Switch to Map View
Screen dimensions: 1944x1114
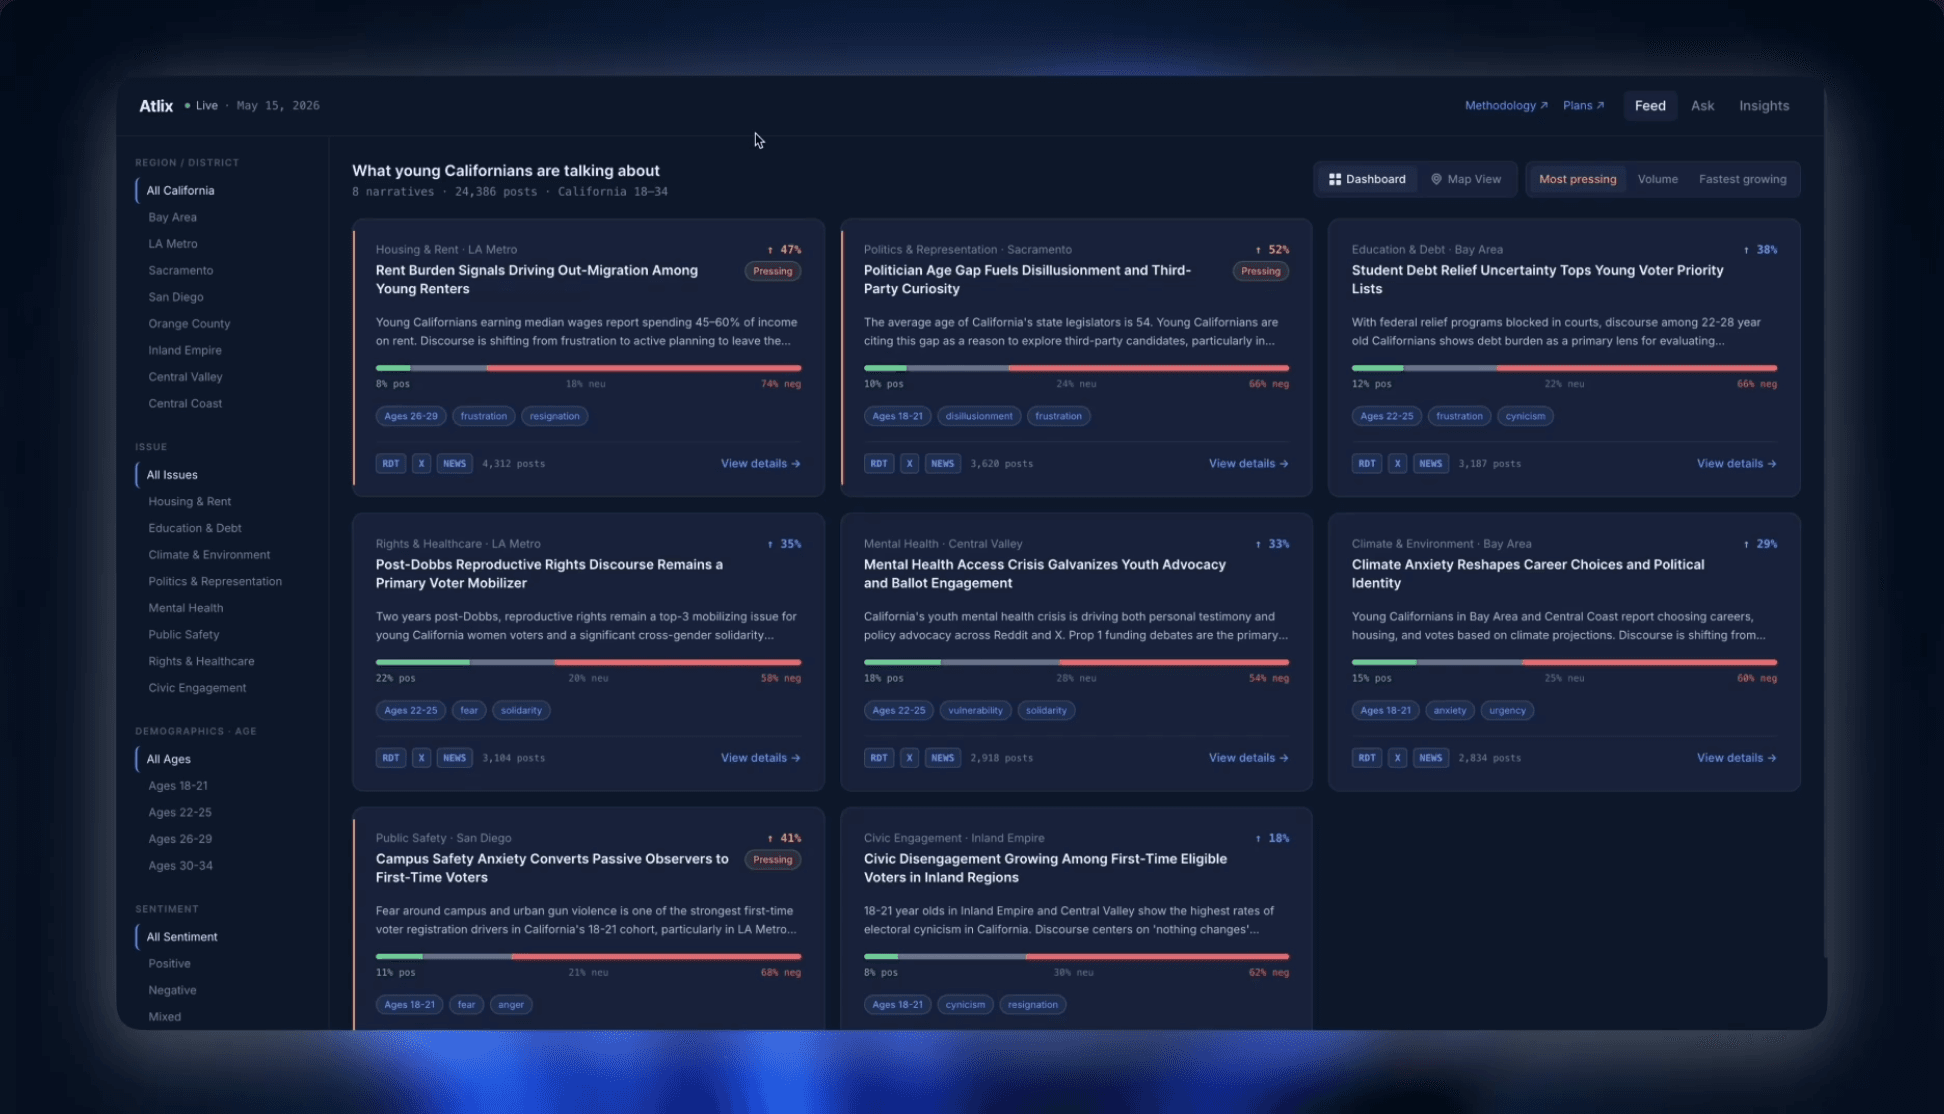coord(1466,179)
